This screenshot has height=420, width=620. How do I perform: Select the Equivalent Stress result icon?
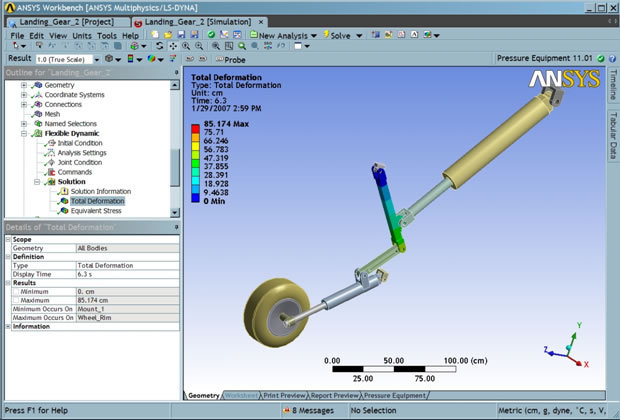pyautogui.click(x=62, y=211)
